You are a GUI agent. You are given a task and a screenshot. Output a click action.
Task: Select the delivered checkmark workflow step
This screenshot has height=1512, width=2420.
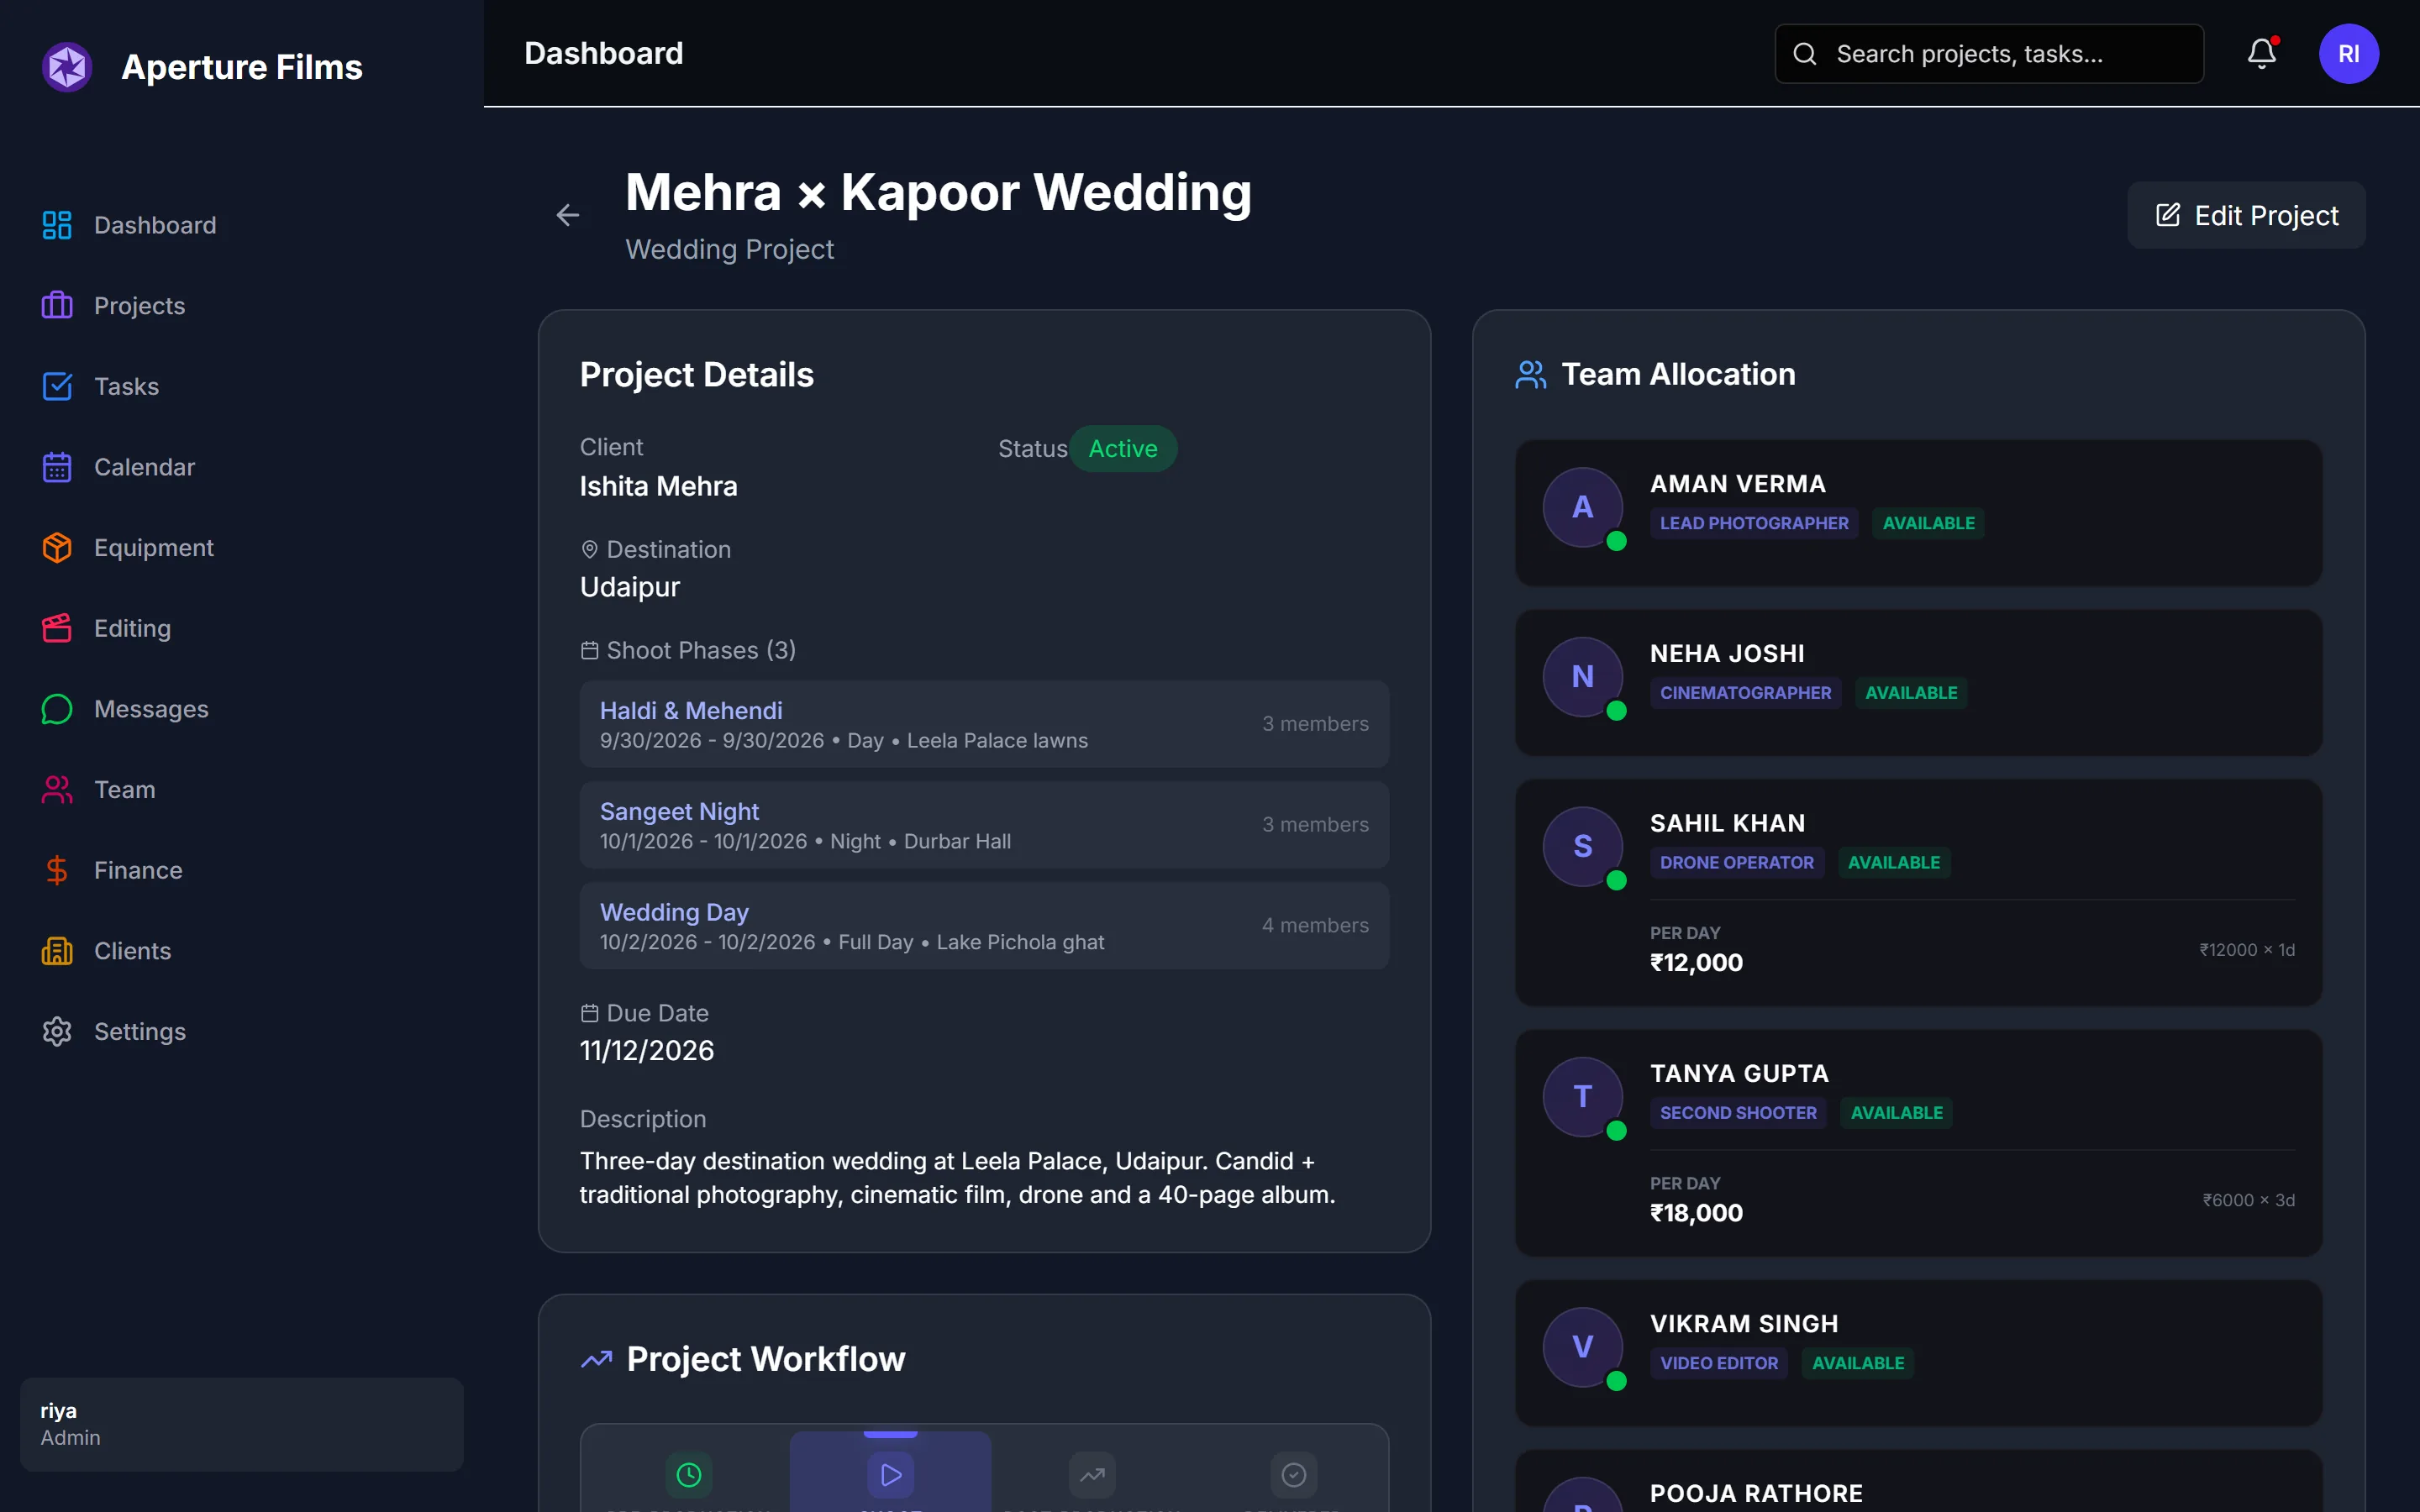pyautogui.click(x=1294, y=1474)
